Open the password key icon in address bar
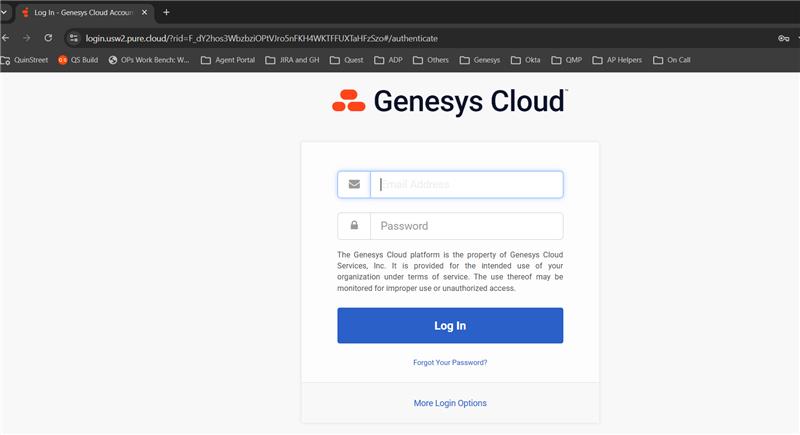This screenshot has width=800, height=435. coord(784,38)
